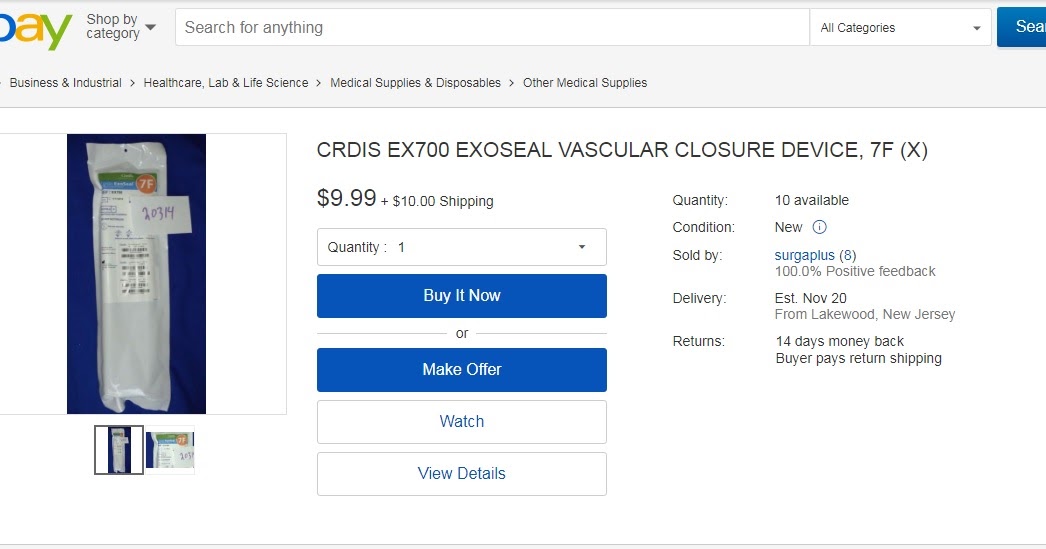Click the Make Offer button
The image size is (1046, 549).
[x=461, y=370]
